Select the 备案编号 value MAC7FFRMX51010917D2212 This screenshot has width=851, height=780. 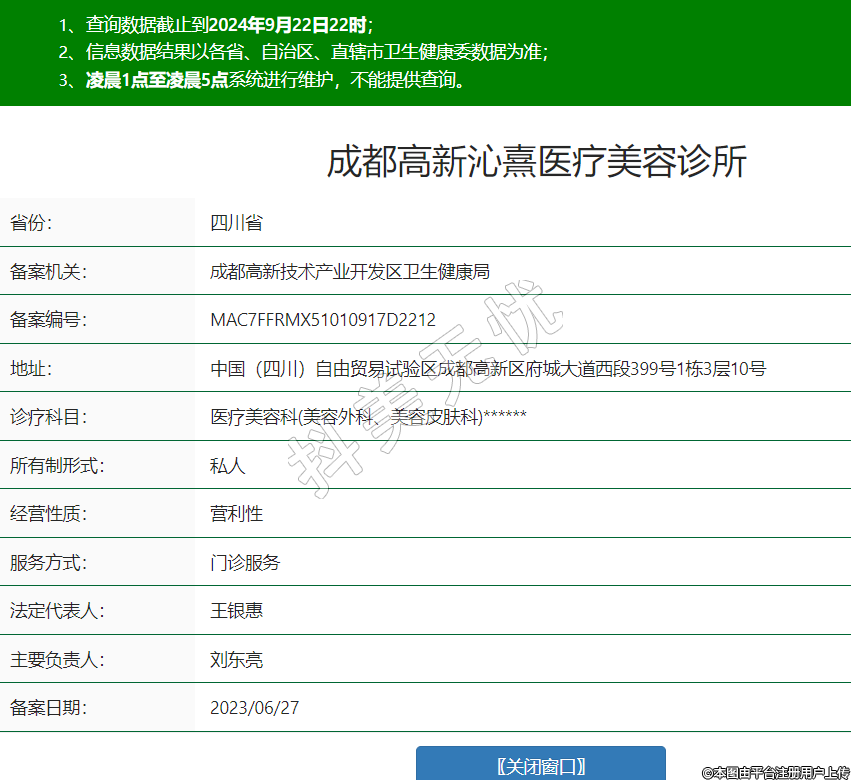pos(322,320)
